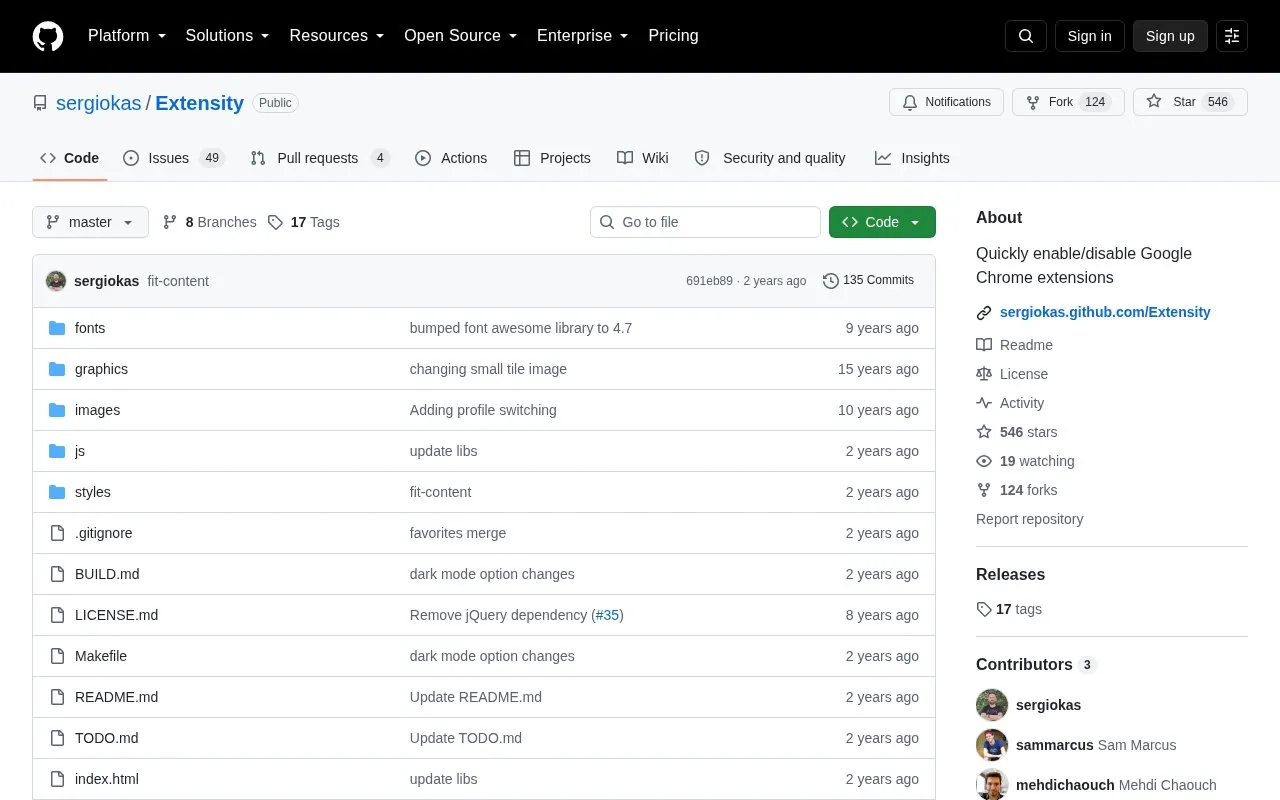Screen dimensions: 1280x800
Task: Click the repository icon beside sergiokas
Action: [40, 103]
